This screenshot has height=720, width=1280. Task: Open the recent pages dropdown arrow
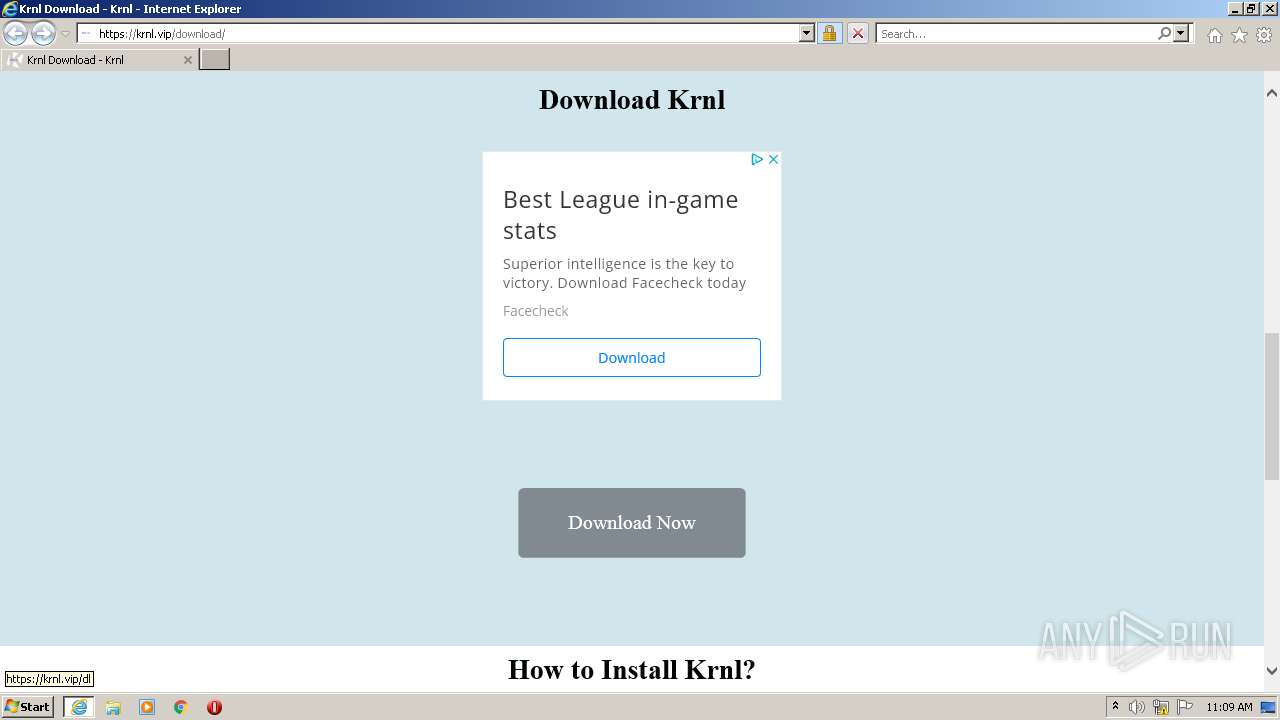pyautogui.click(x=65, y=34)
